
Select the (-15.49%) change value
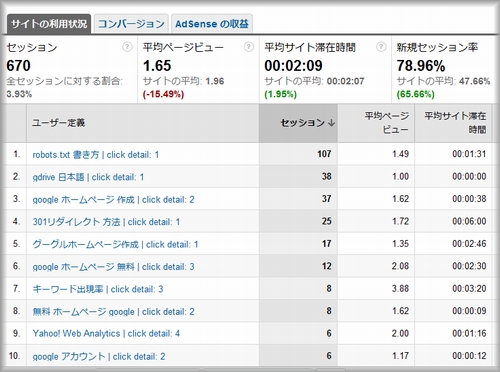point(163,94)
